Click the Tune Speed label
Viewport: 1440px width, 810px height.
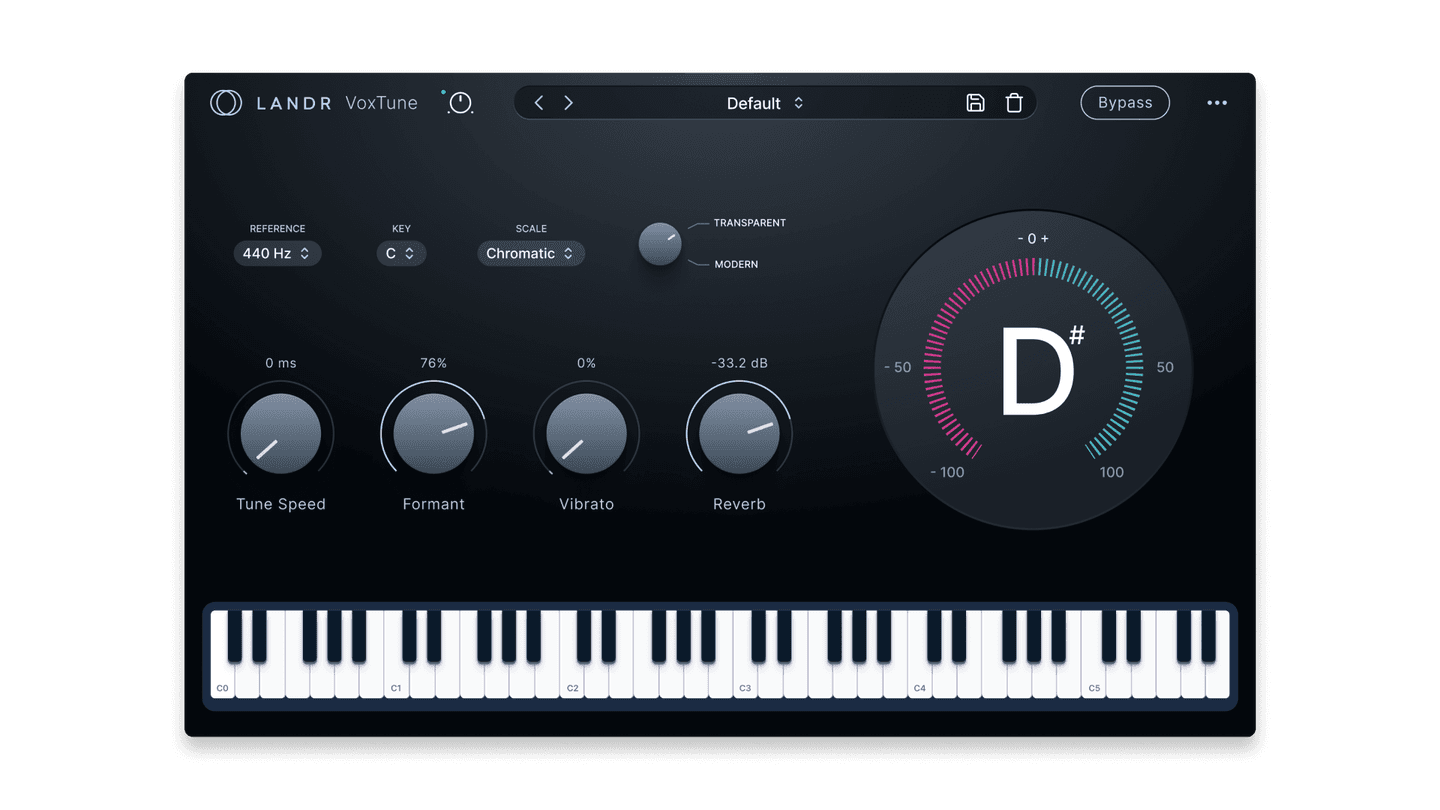[x=280, y=504]
